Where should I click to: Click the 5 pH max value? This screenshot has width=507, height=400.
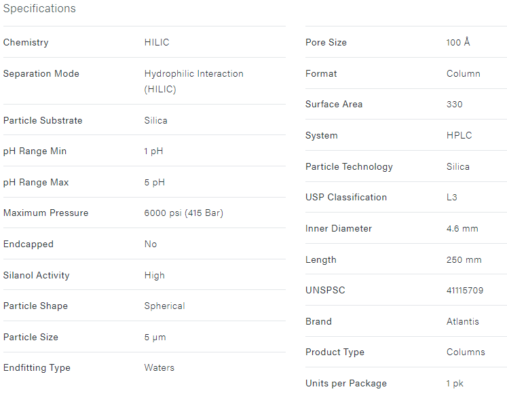154,183
